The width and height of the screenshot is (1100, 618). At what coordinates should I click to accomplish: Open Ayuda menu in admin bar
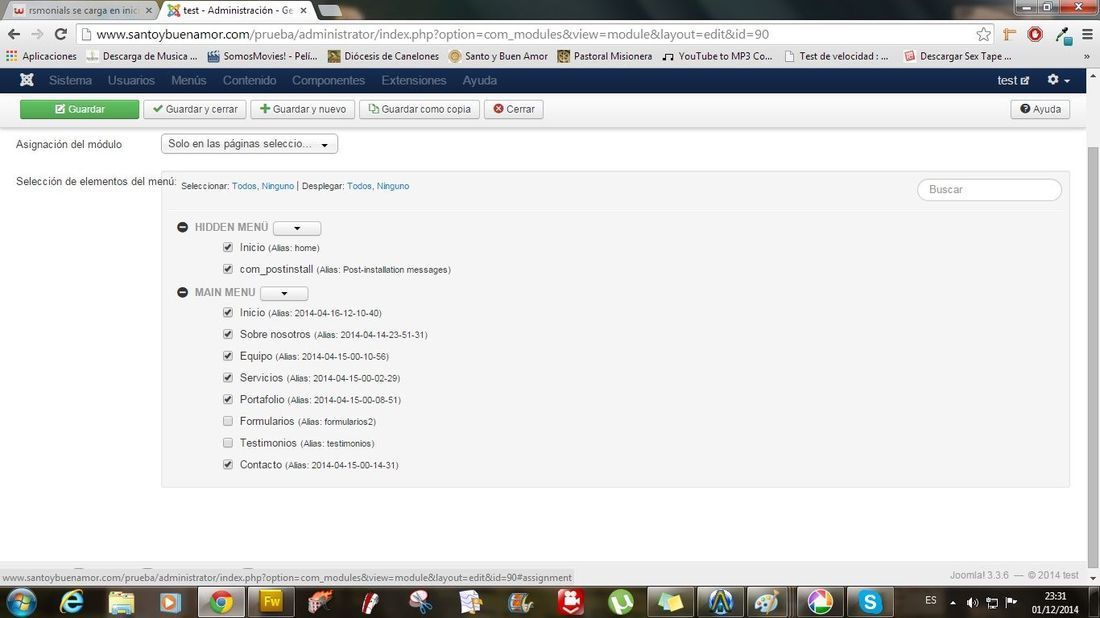coord(480,80)
